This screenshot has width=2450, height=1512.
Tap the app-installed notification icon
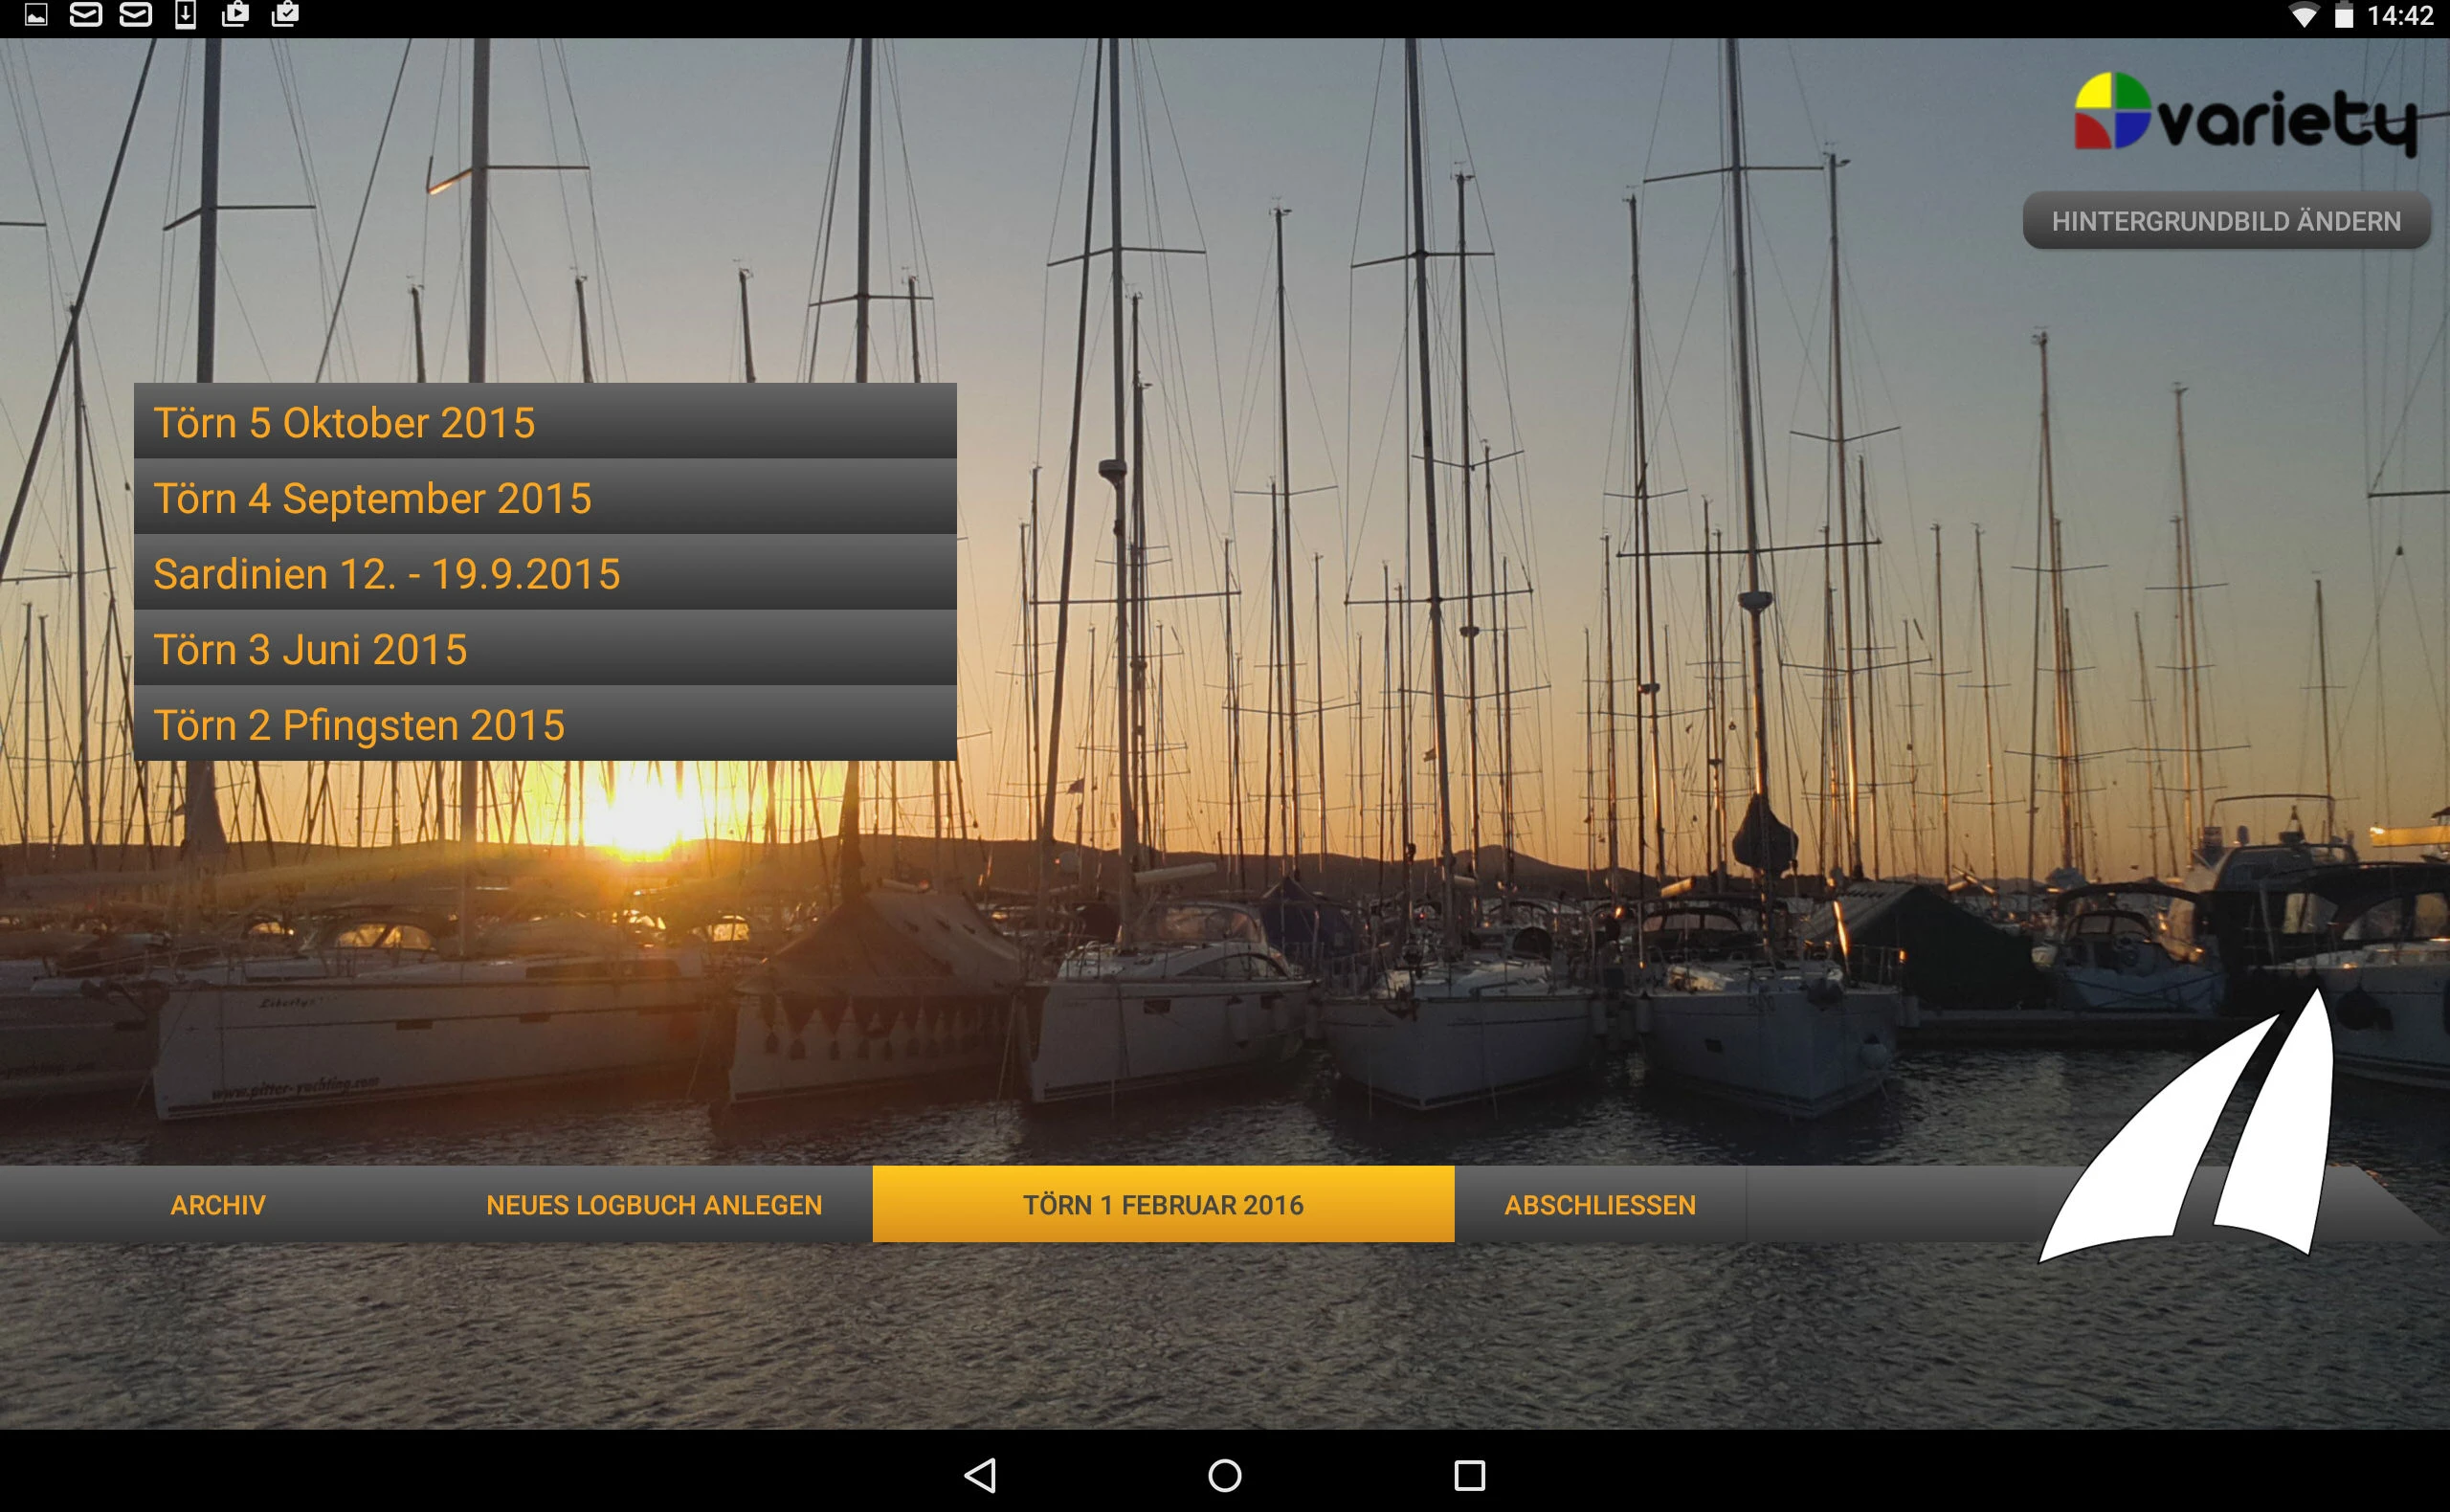click(x=286, y=15)
